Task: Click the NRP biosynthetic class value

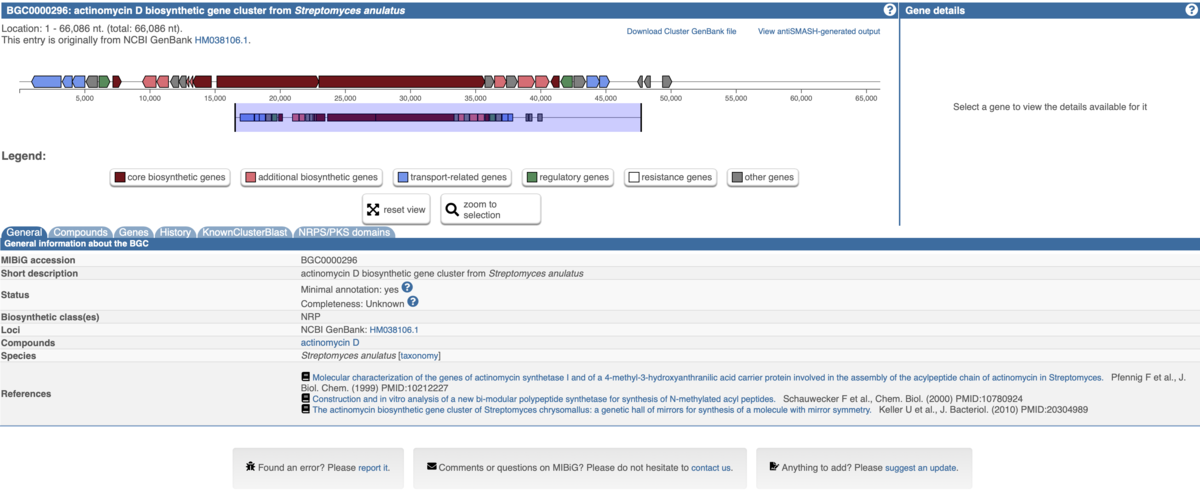Action: point(310,316)
